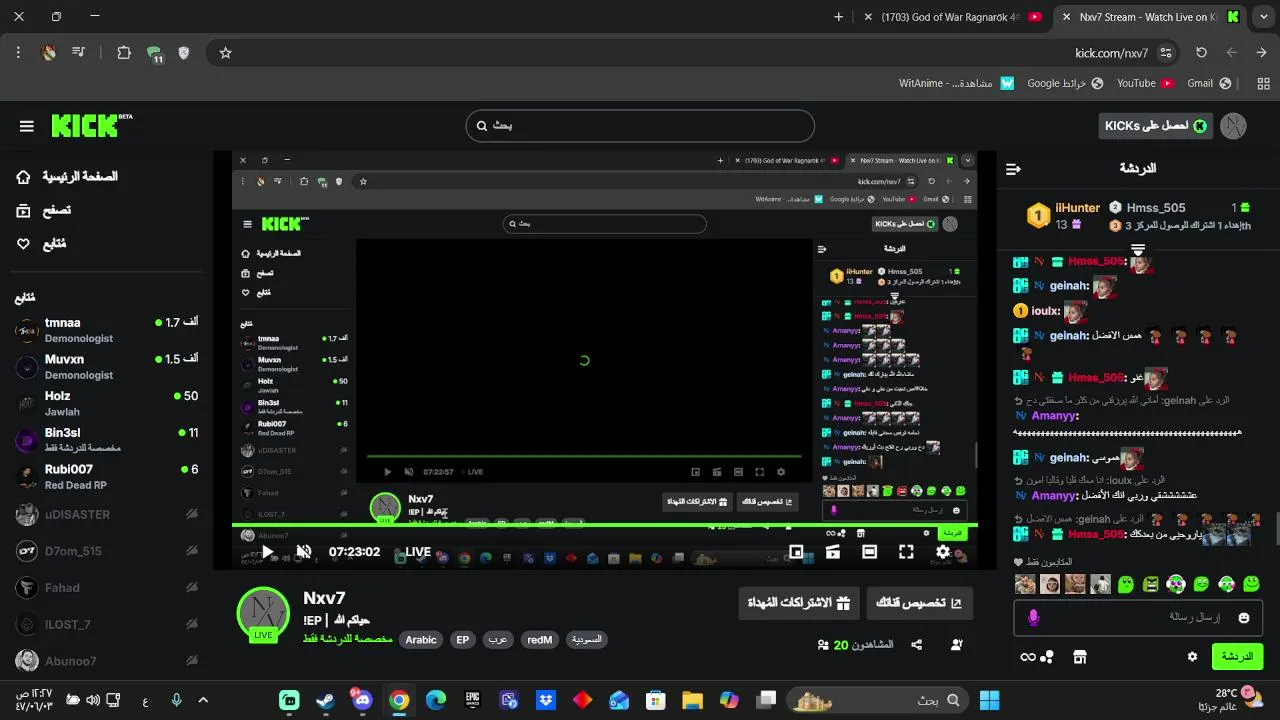Open Steam from the taskbar

coord(326,700)
